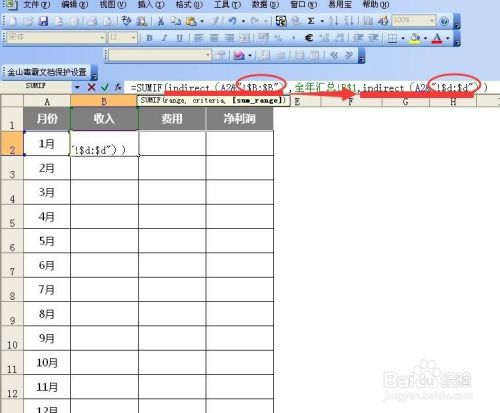Open the Chart Wizard icon

pyautogui.click(x=368, y=21)
